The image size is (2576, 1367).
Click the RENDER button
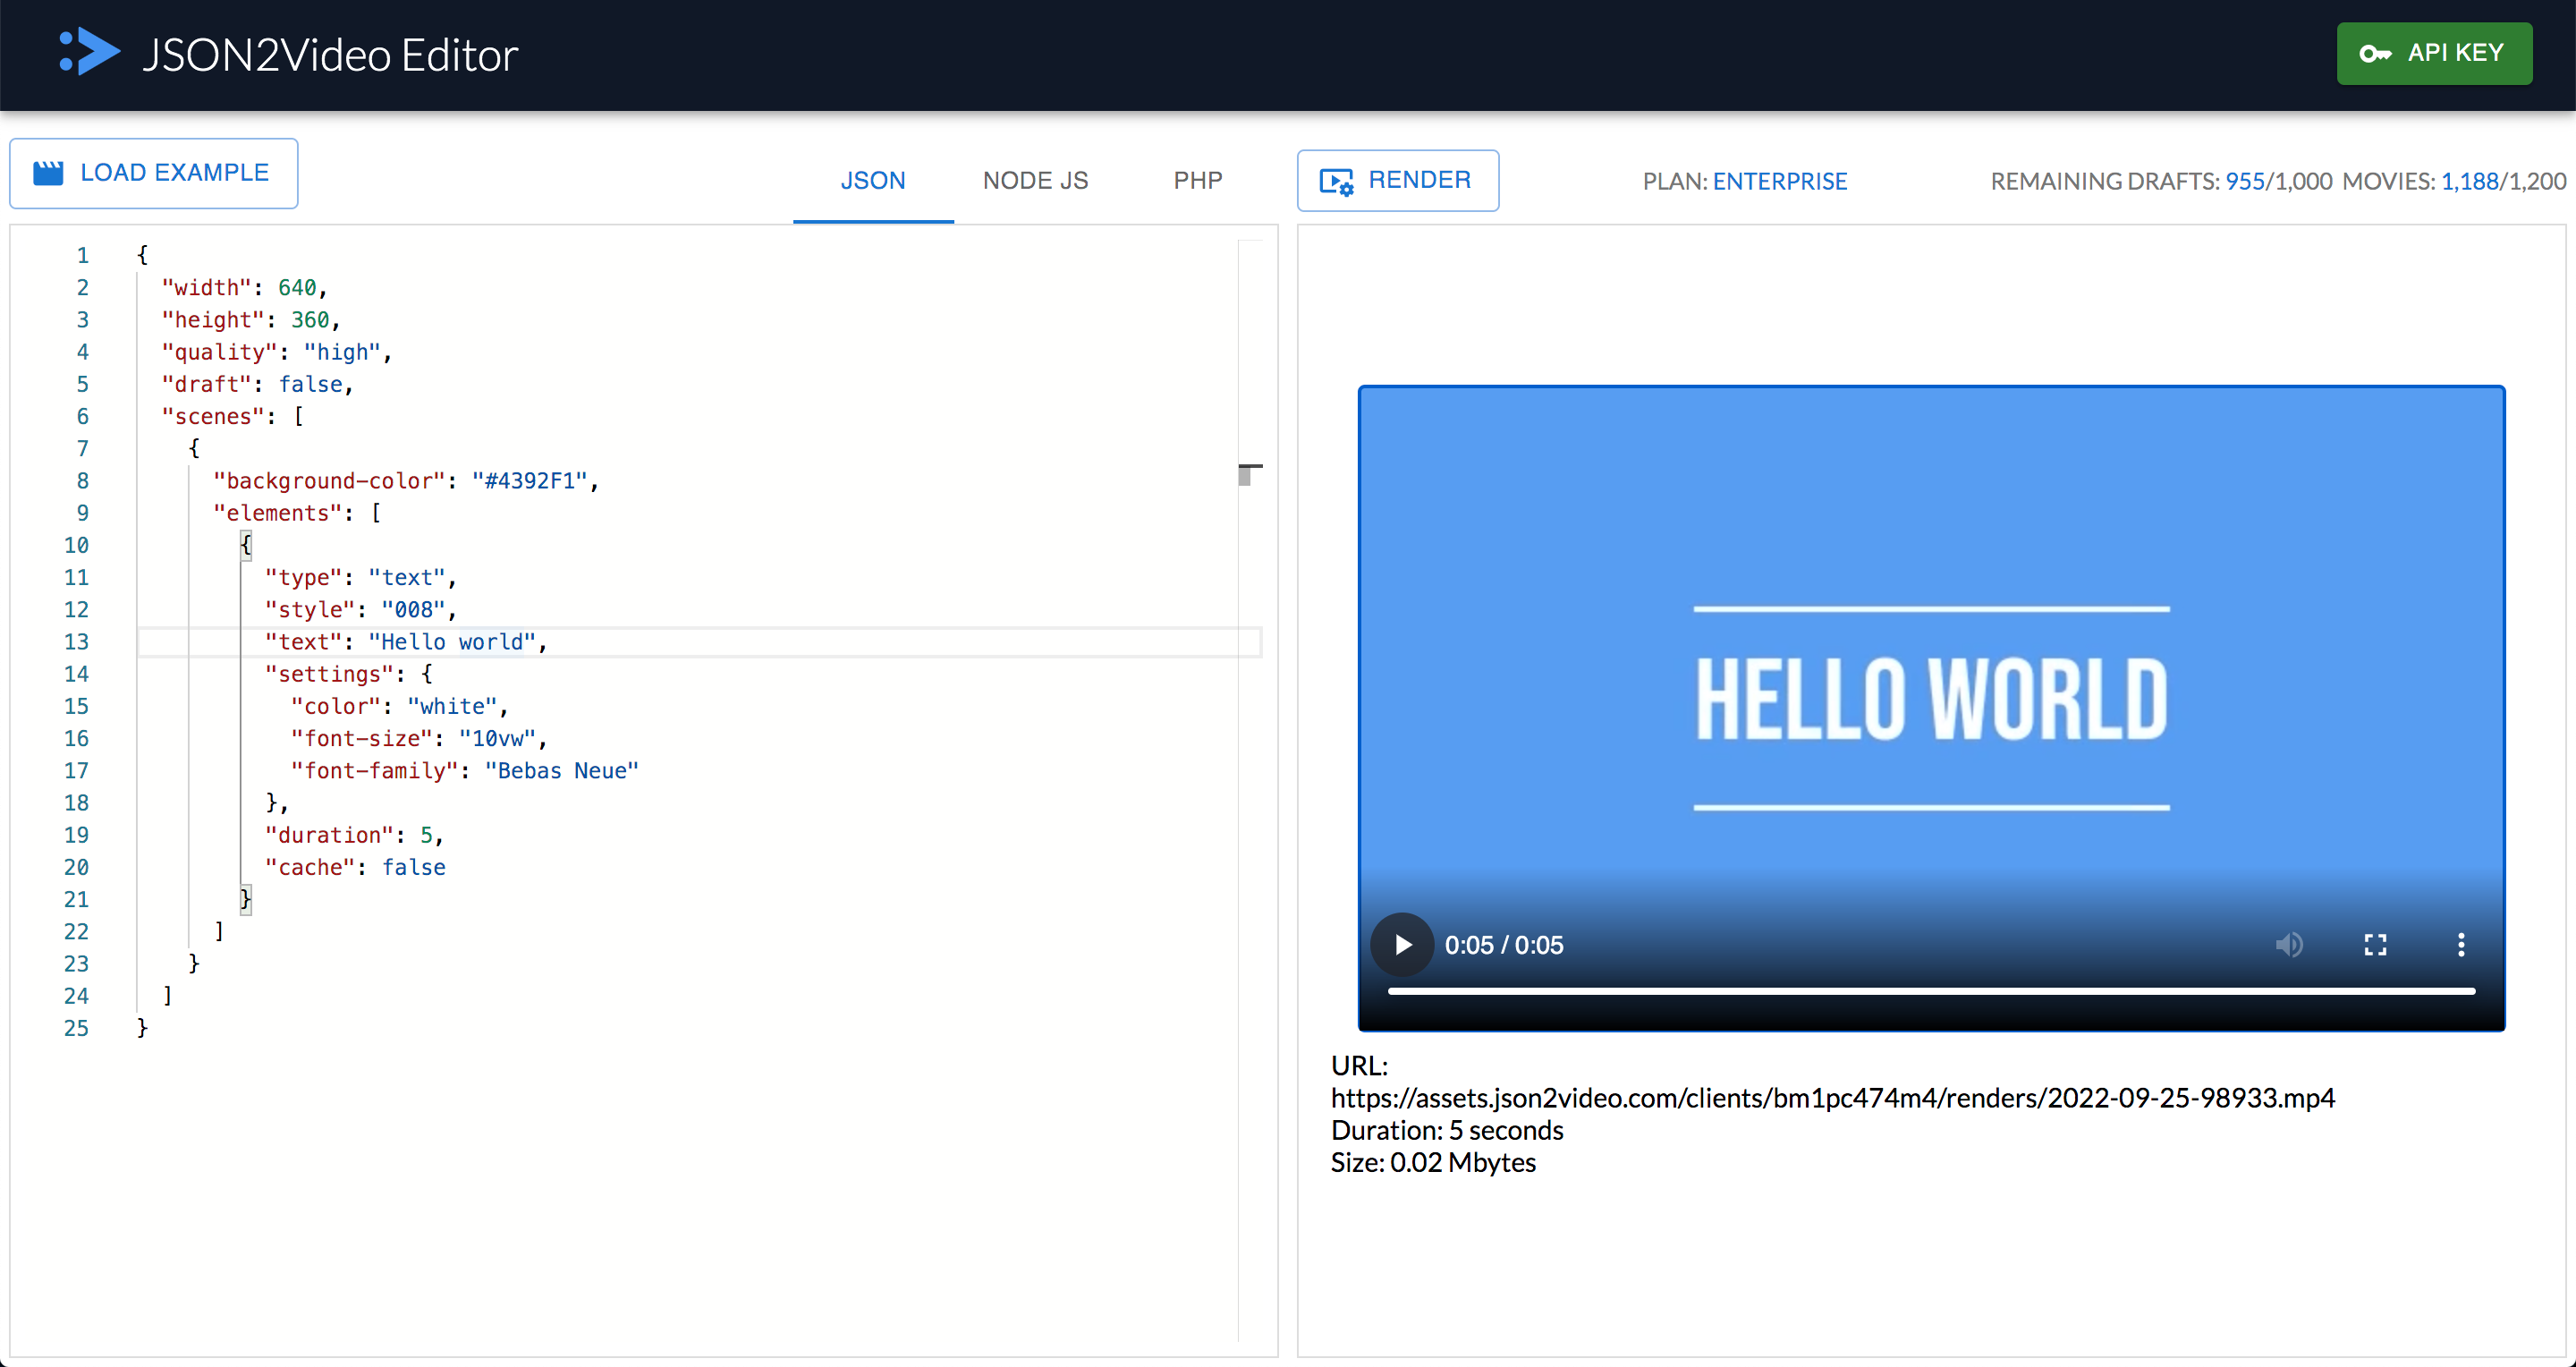click(x=1398, y=180)
